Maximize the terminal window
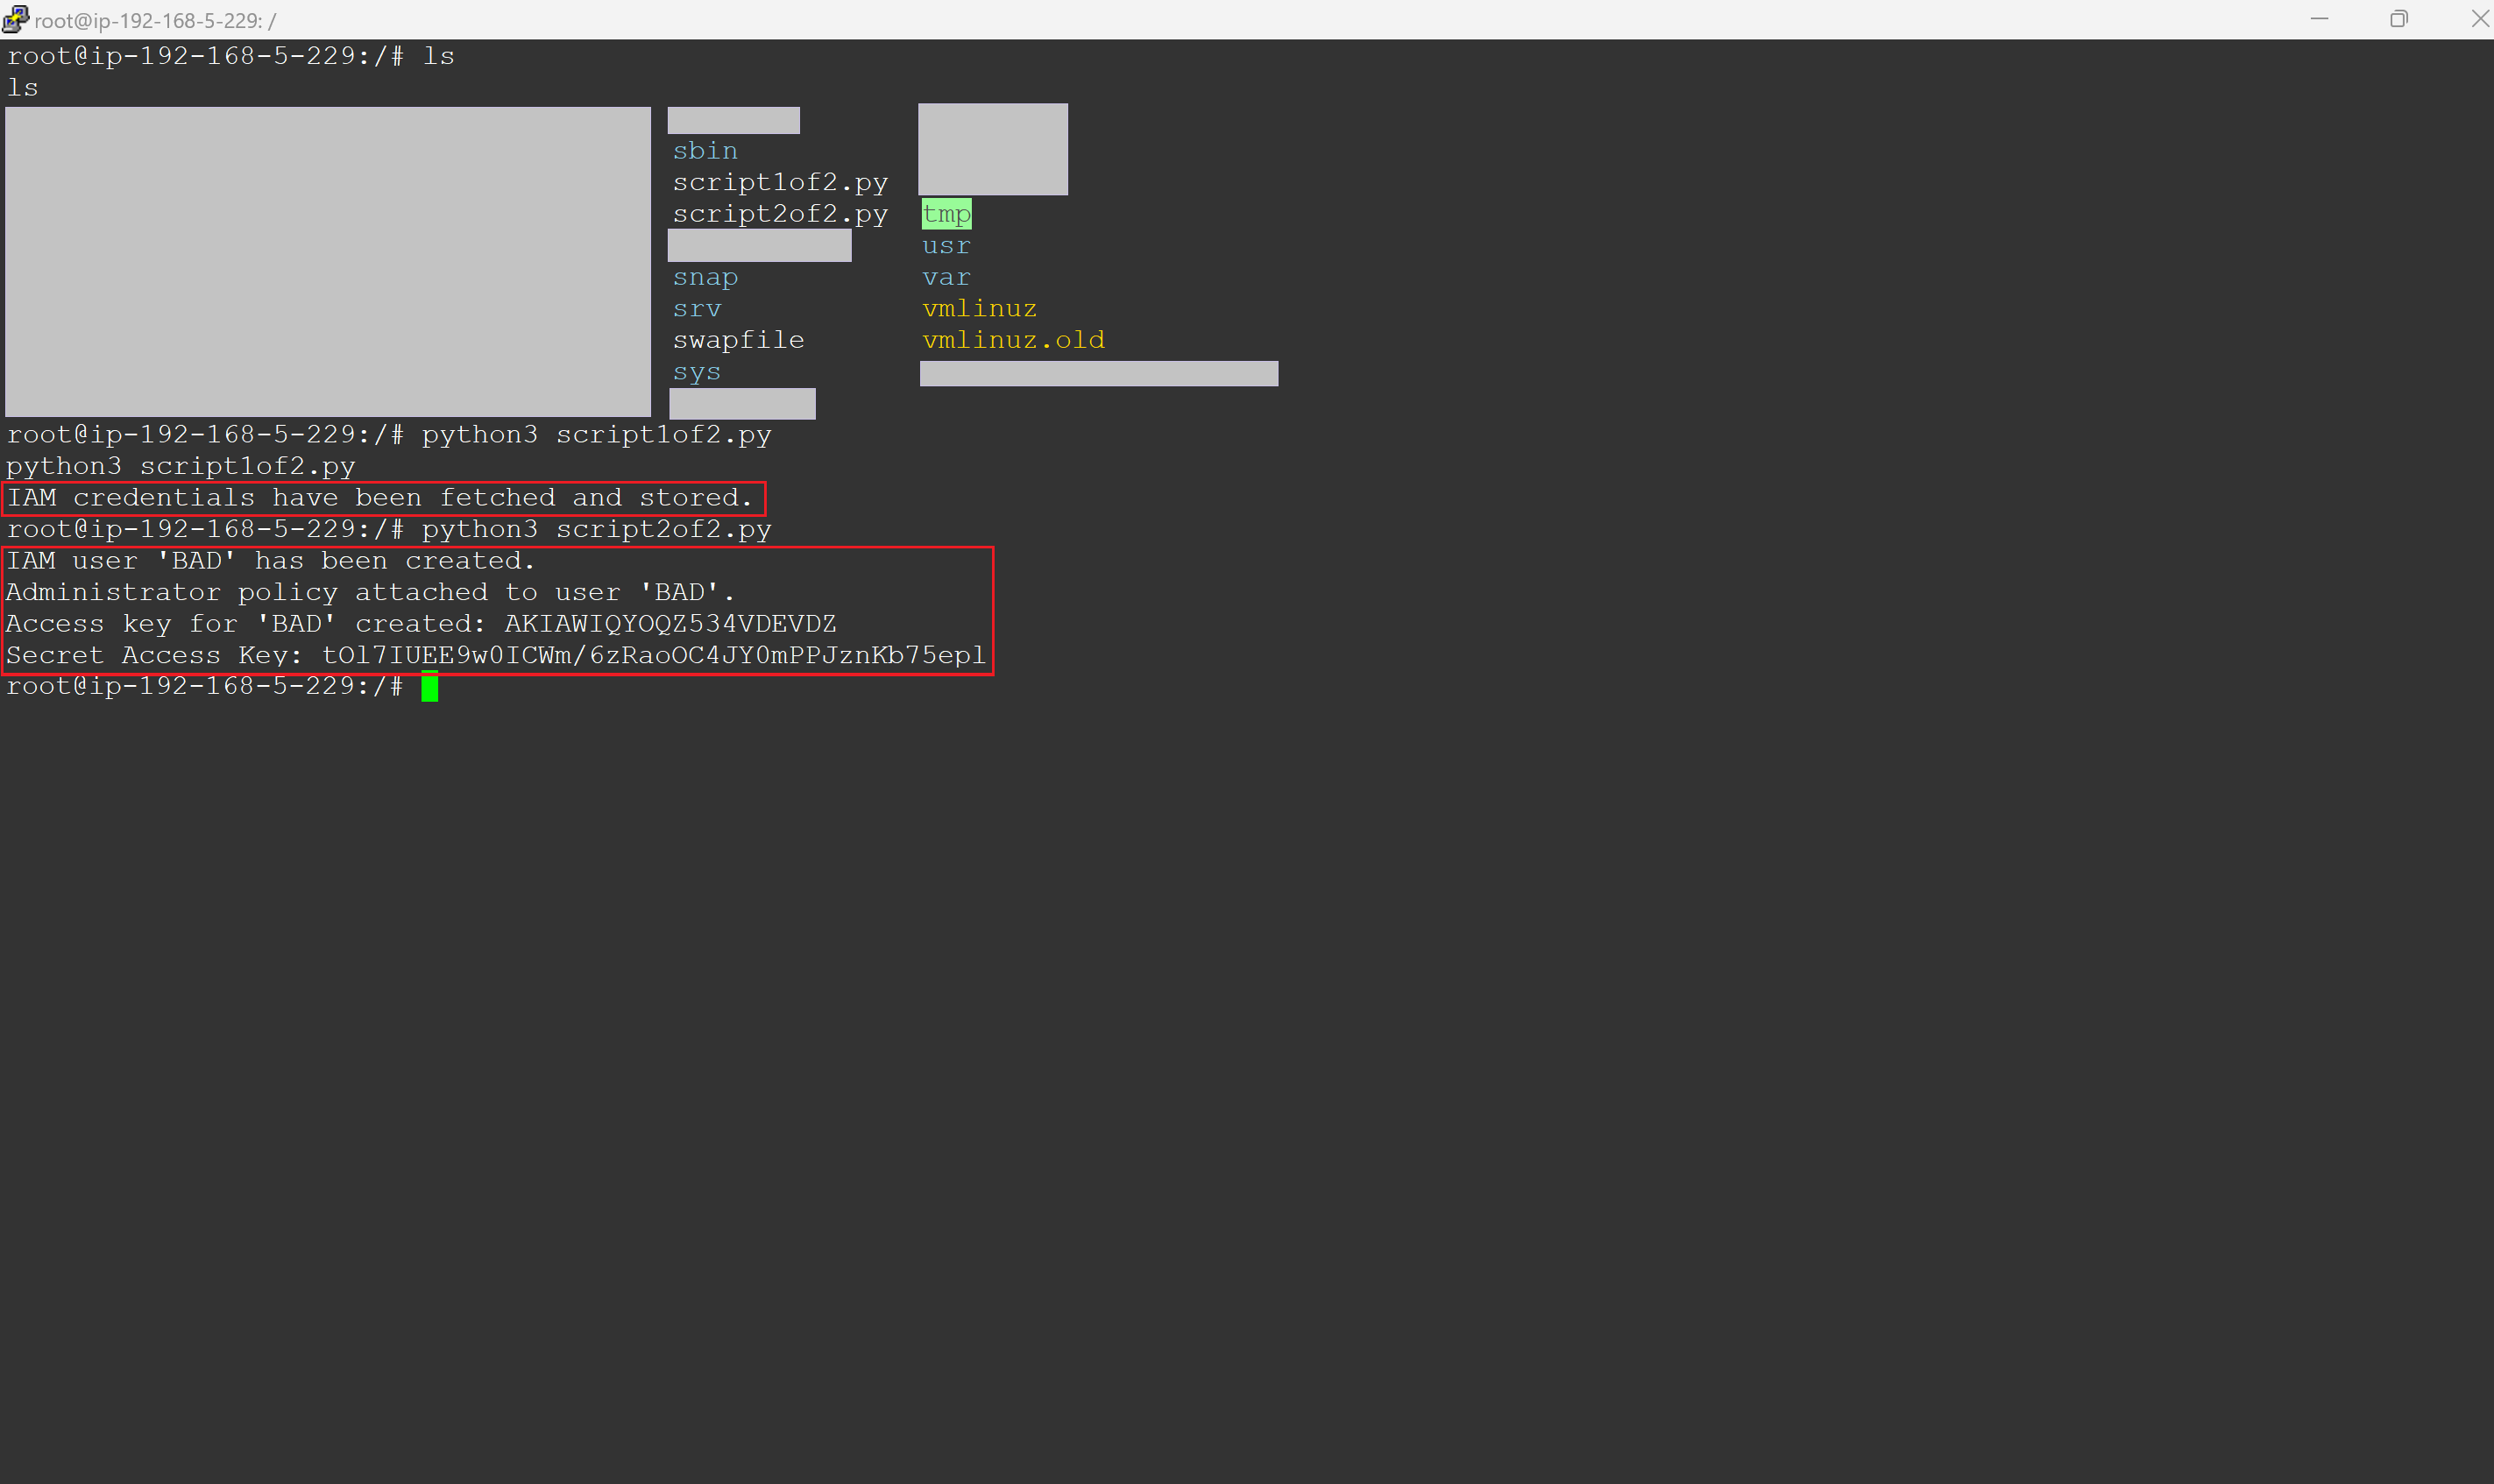This screenshot has height=1484, width=2494. 2398,19
